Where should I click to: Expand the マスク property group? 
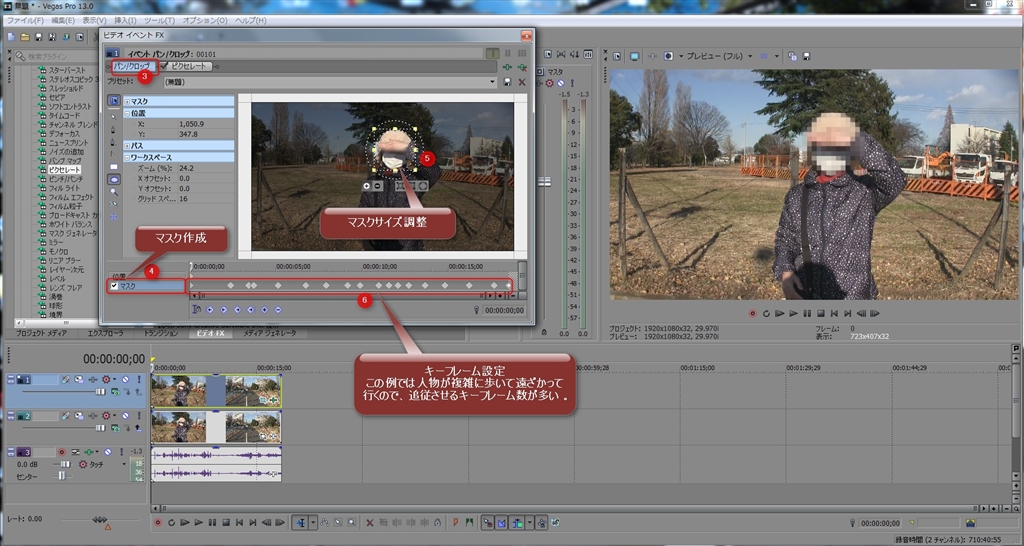tap(127, 102)
